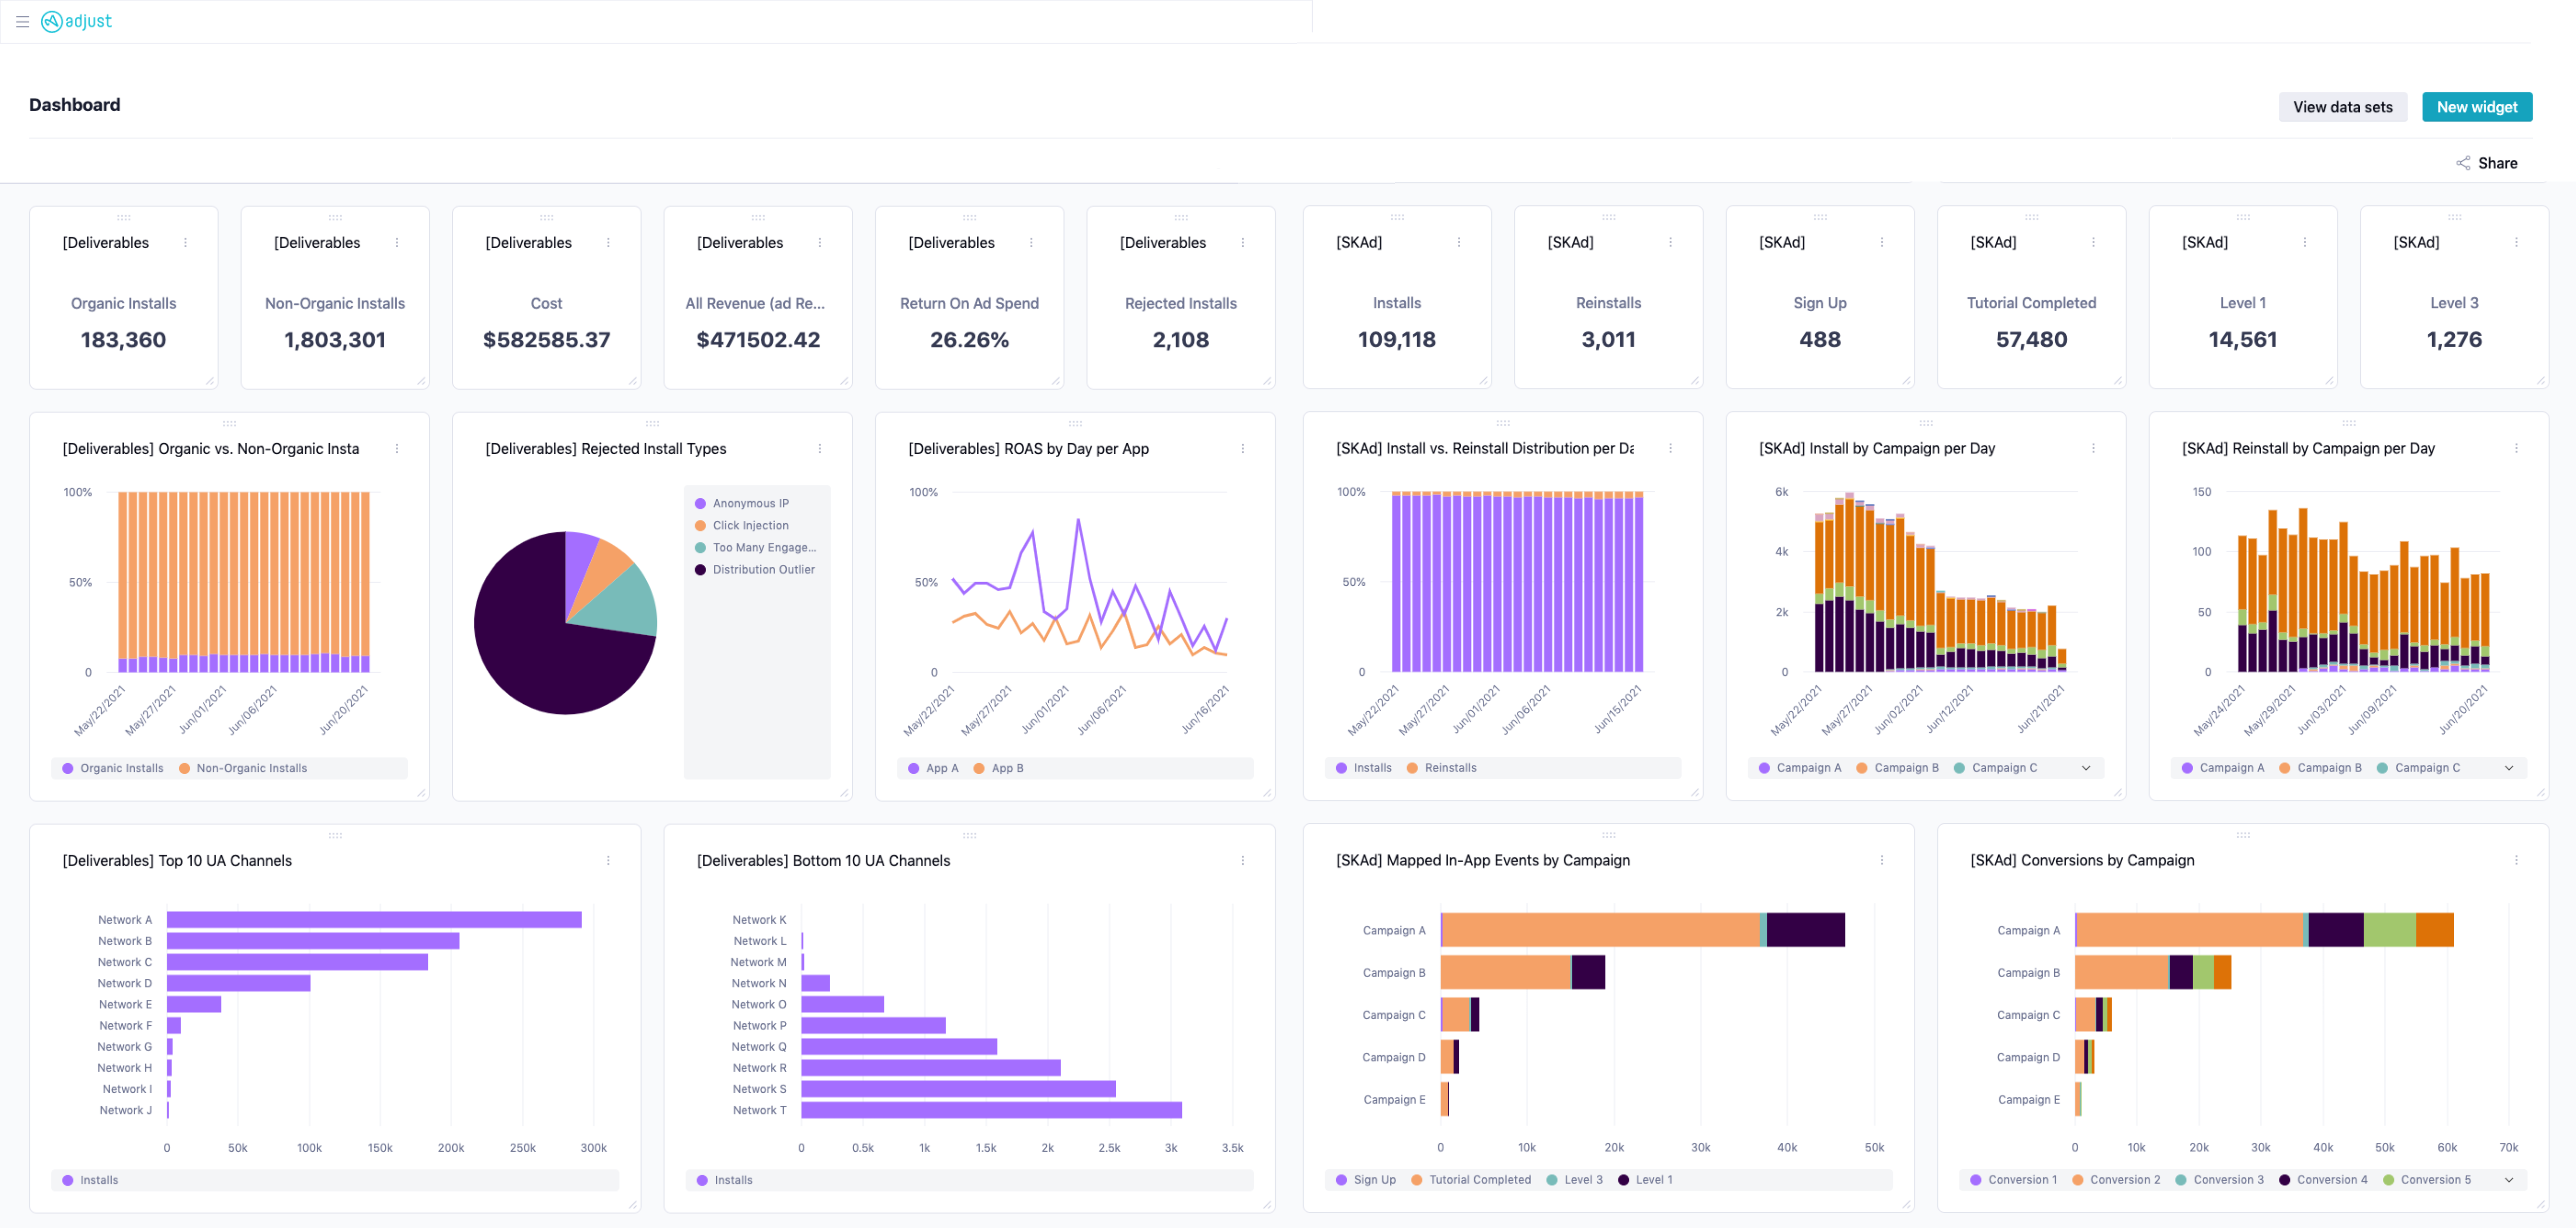Grab drag handle above Rejected Install Types widget
Image resolution: width=2576 pixels, height=1228 pixels.
(x=652, y=423)
